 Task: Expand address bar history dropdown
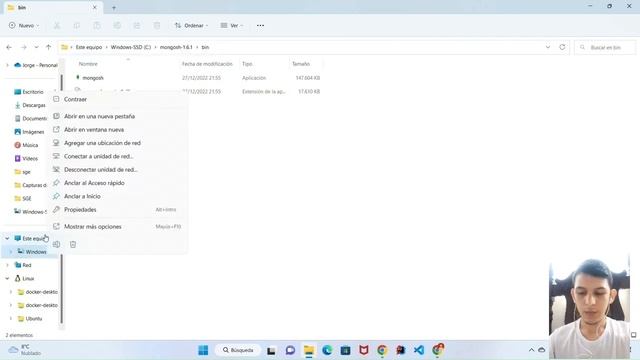[x=548, y=47]
